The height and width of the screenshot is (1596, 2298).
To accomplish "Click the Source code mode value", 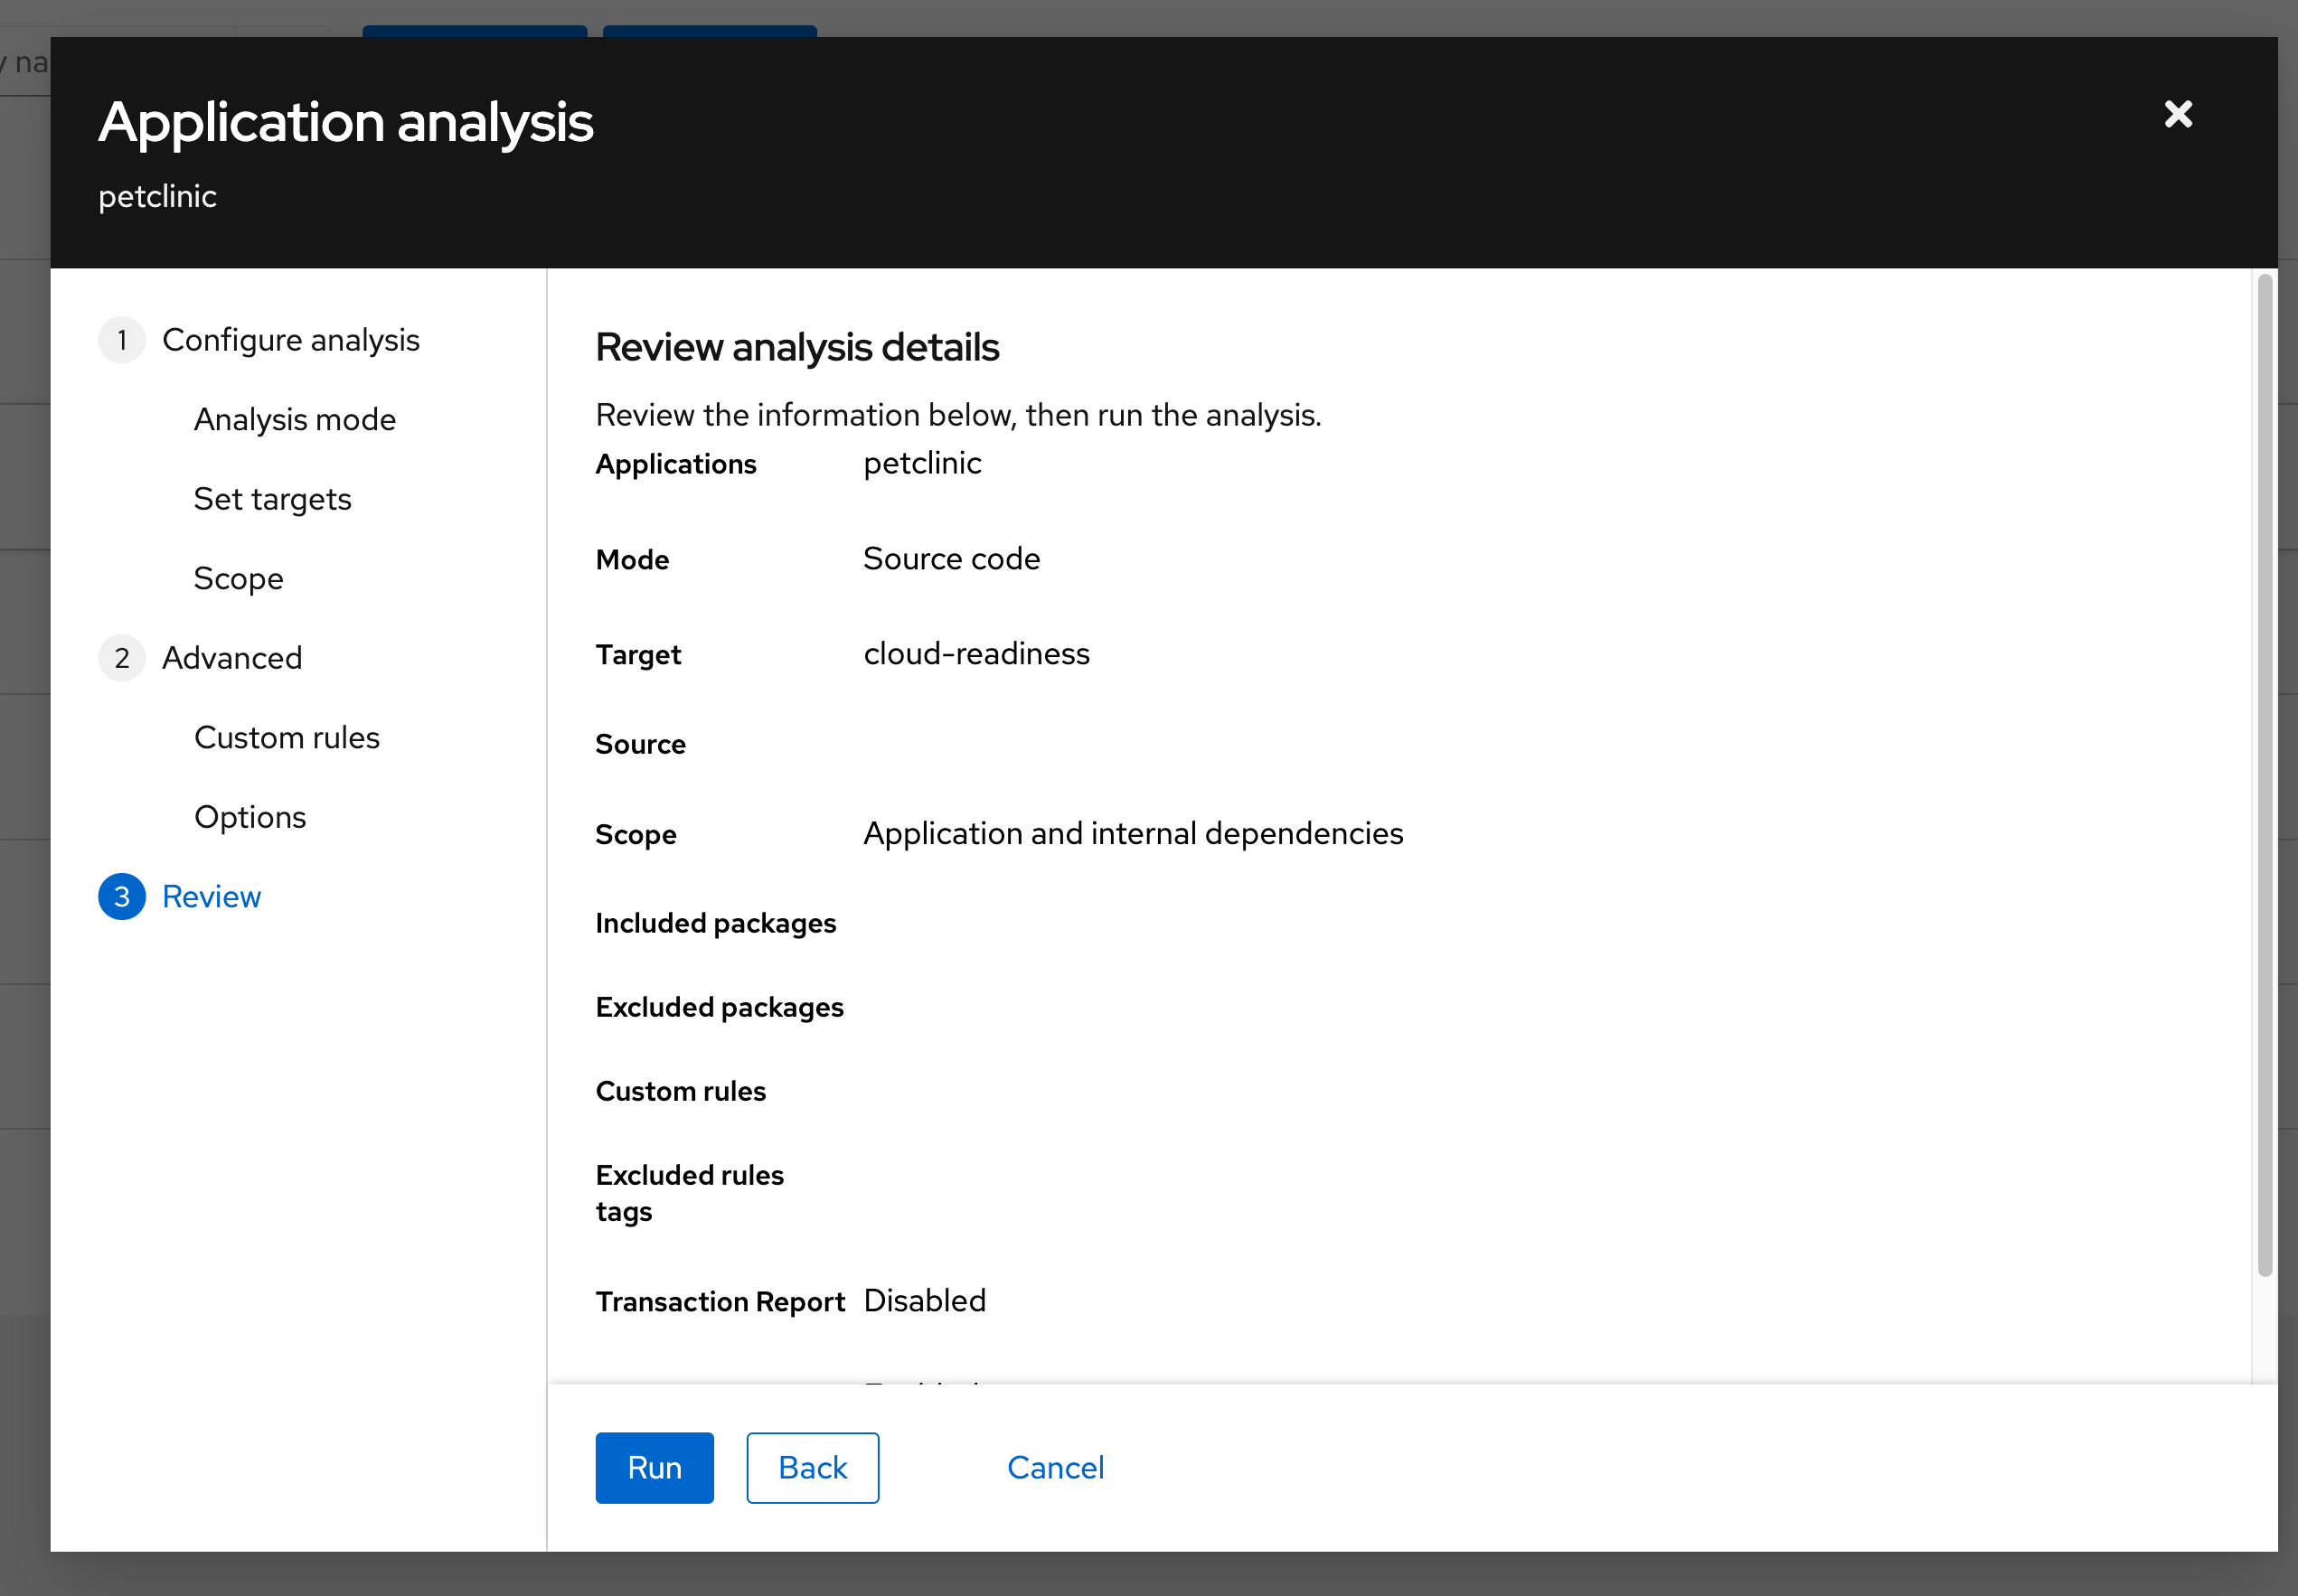I will pyautogui.click(x=951, y=559).
